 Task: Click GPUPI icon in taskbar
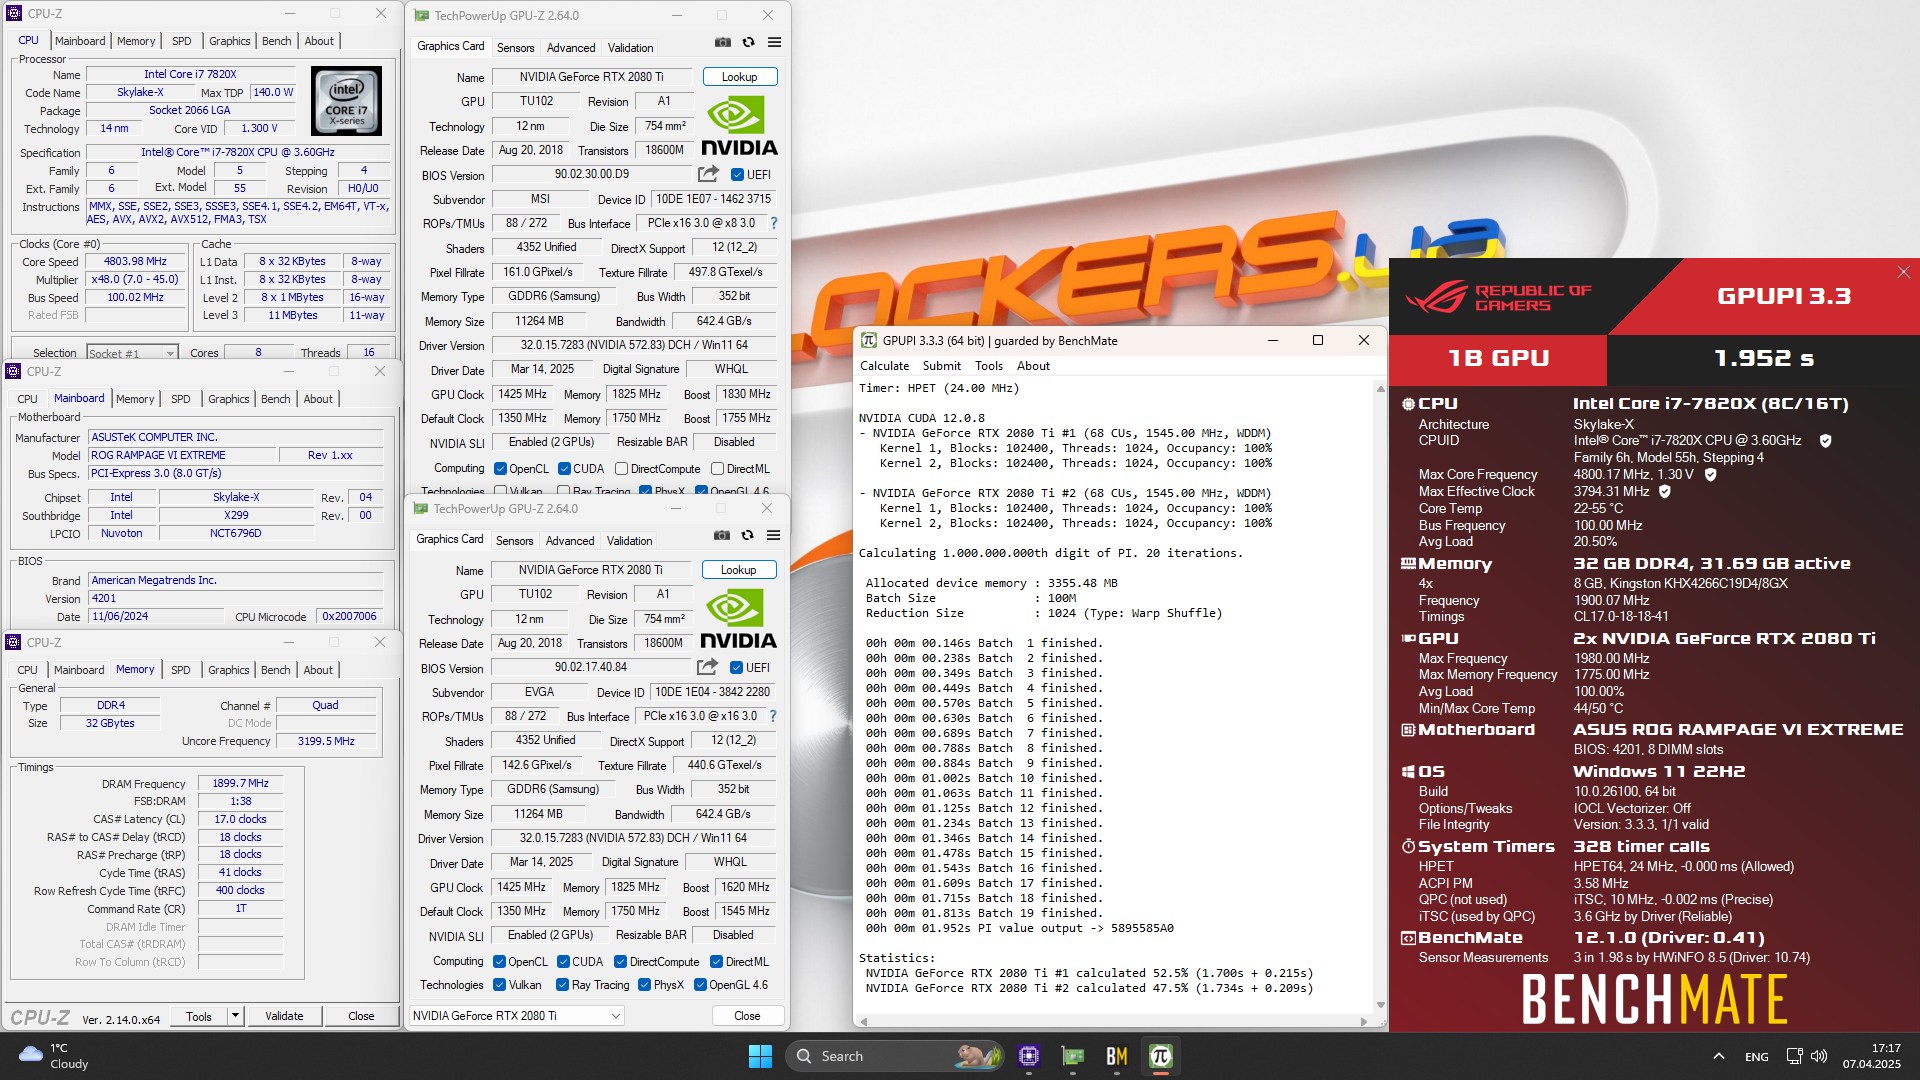click(1161, 1056)
